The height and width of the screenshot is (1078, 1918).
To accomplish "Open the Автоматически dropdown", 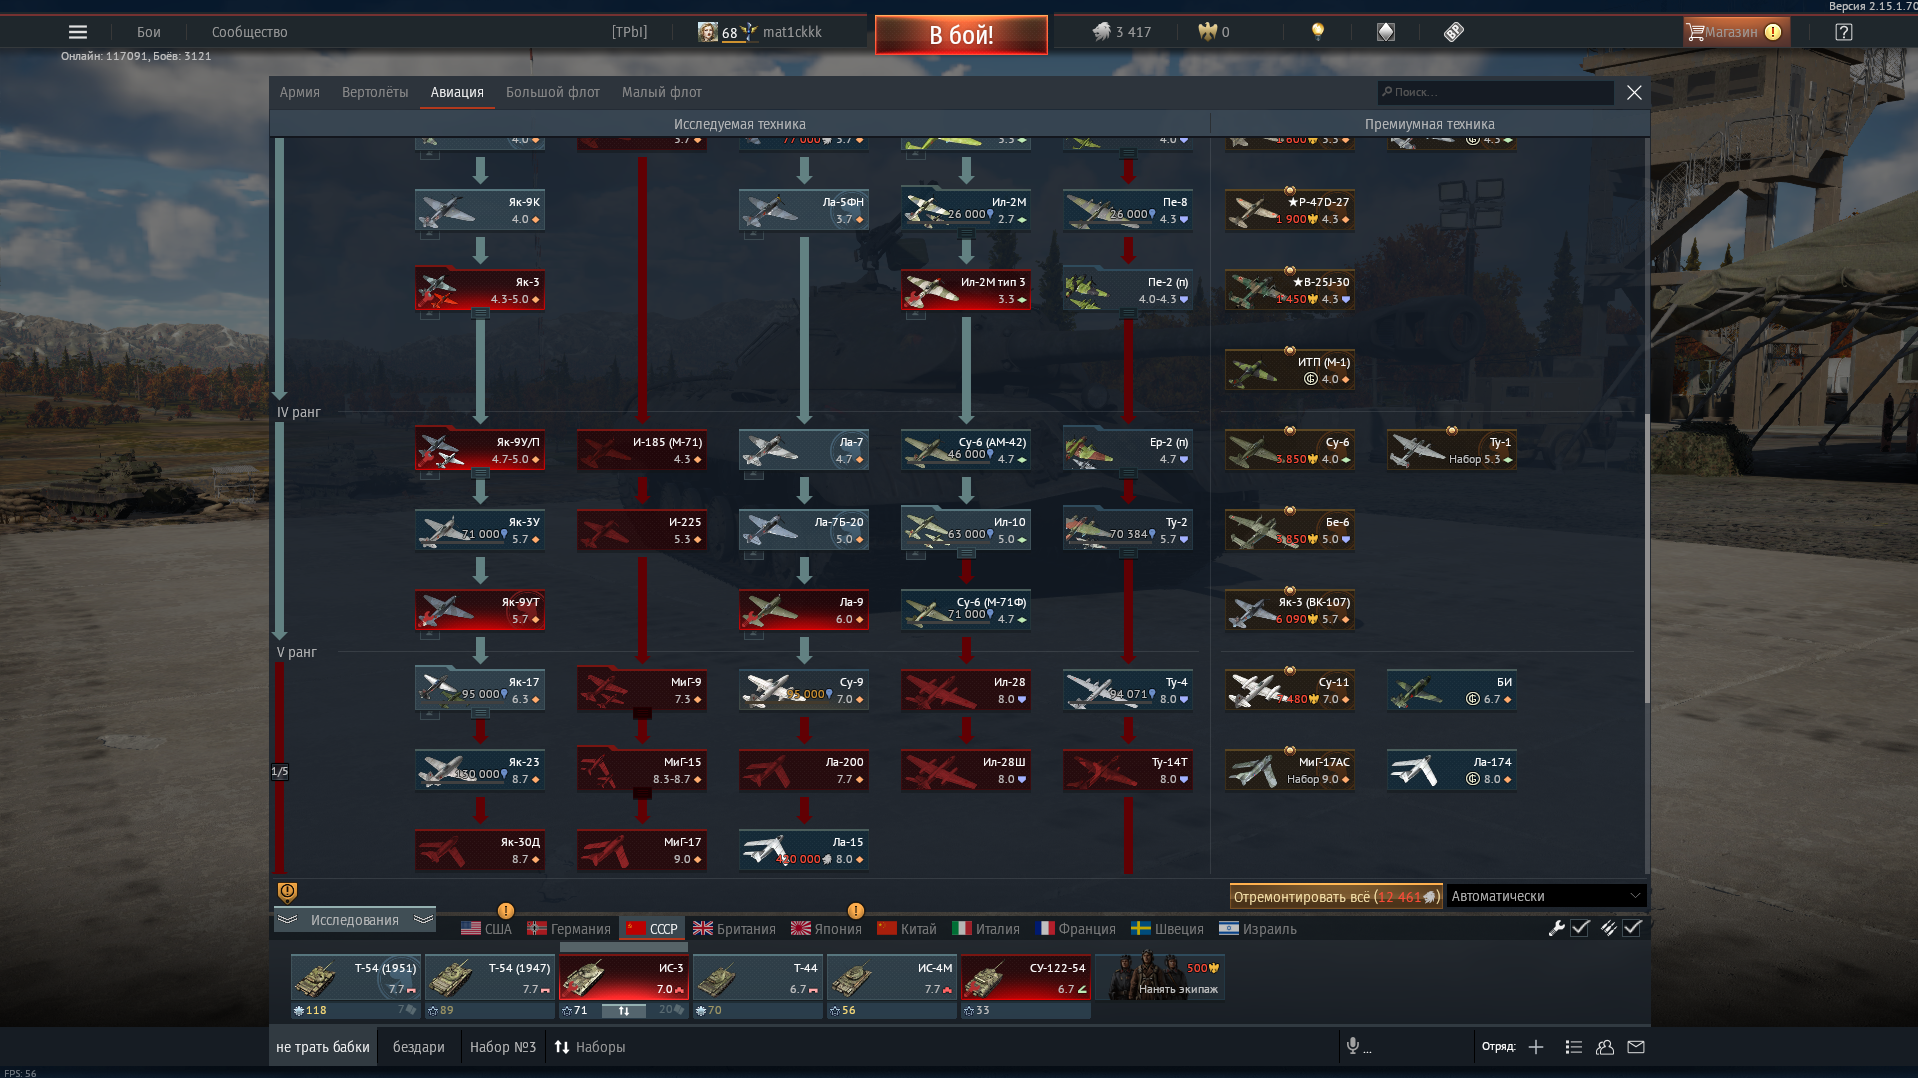I will coord(1546,896).
